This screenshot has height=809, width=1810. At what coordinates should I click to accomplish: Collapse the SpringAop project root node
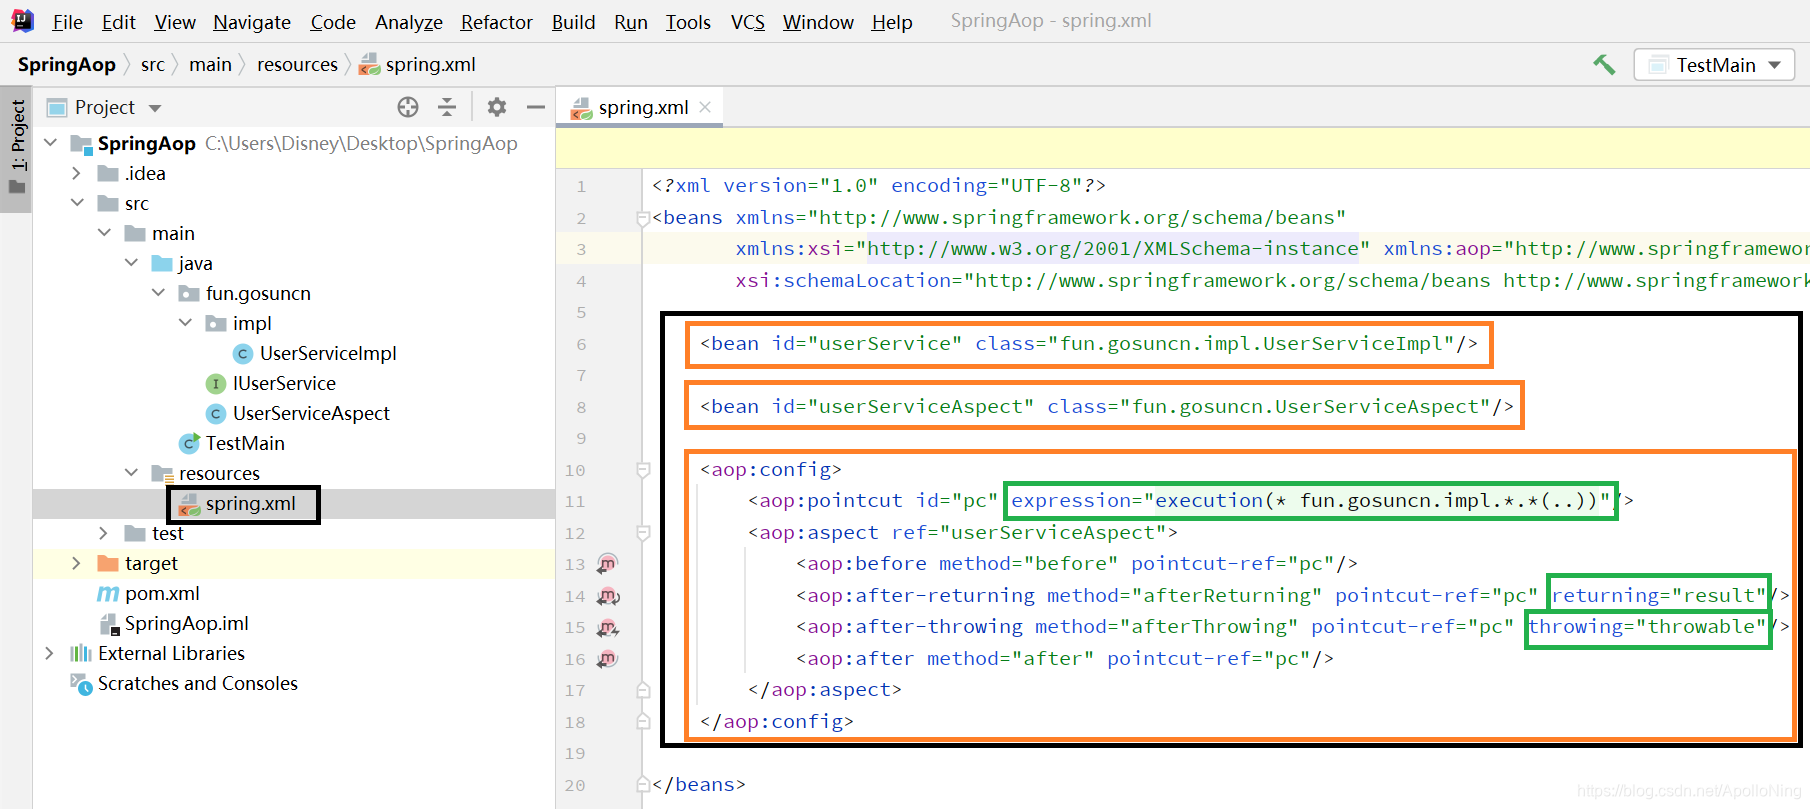(50, 143)
